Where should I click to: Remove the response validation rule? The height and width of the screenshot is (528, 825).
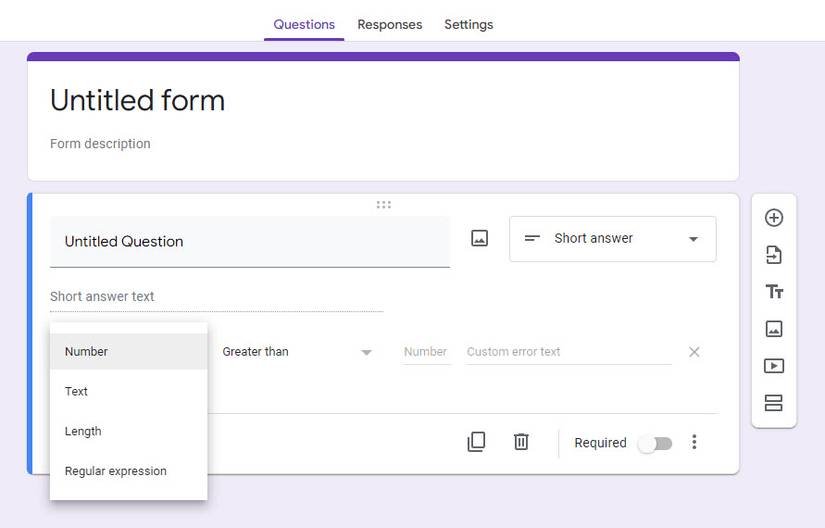point(694,352)
